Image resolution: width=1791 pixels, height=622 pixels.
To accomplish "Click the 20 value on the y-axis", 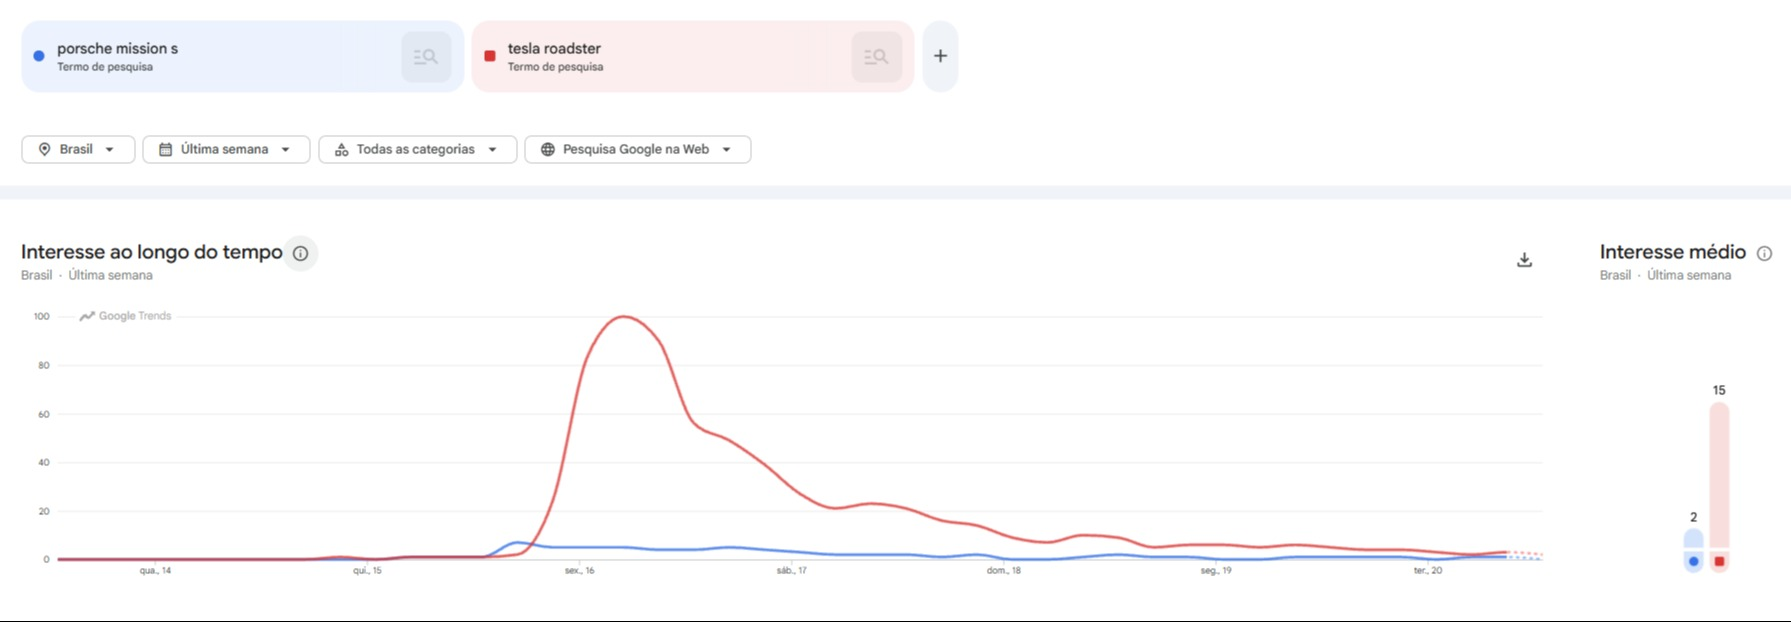I will coord(44,511).
